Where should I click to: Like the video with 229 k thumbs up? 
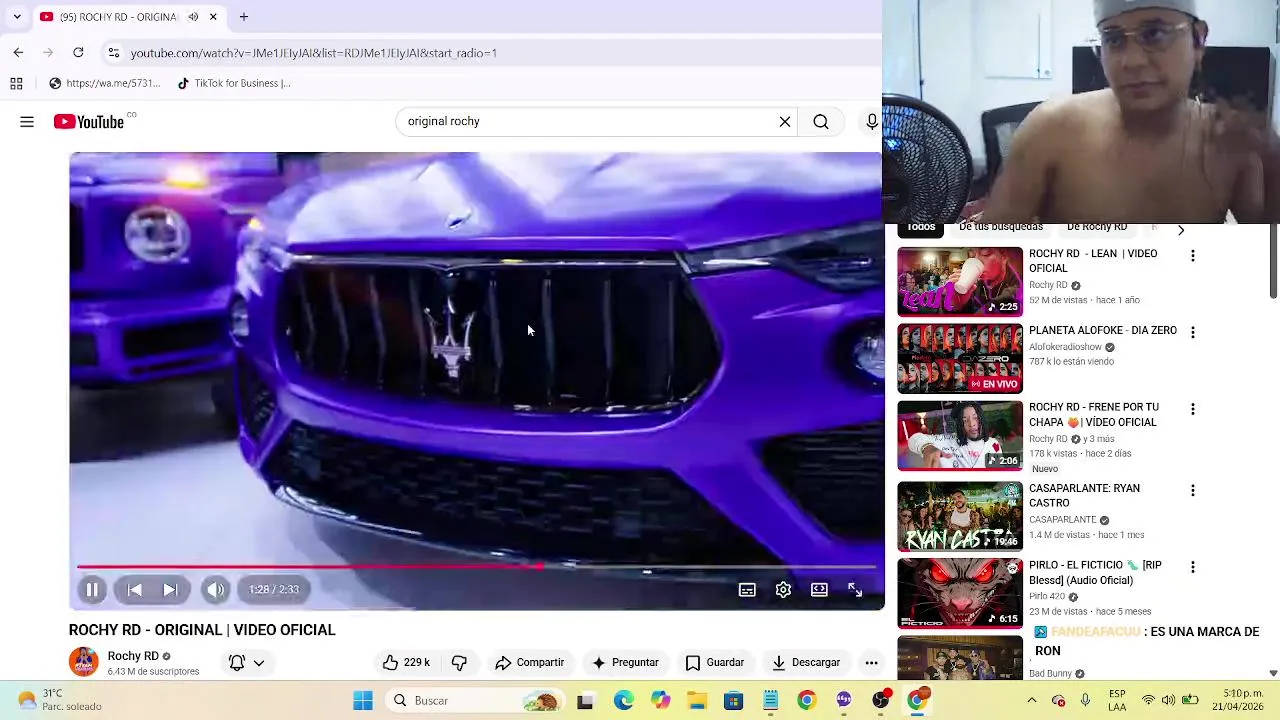[406, 662]
